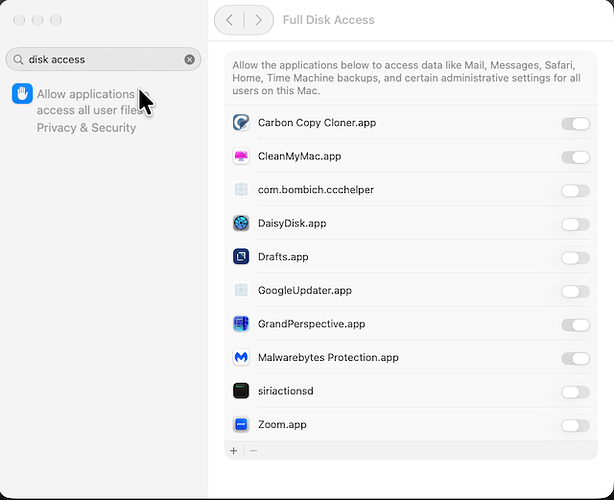Select the 'Carbon Copy Cloner.app' row text

click(x=317, y=123)
